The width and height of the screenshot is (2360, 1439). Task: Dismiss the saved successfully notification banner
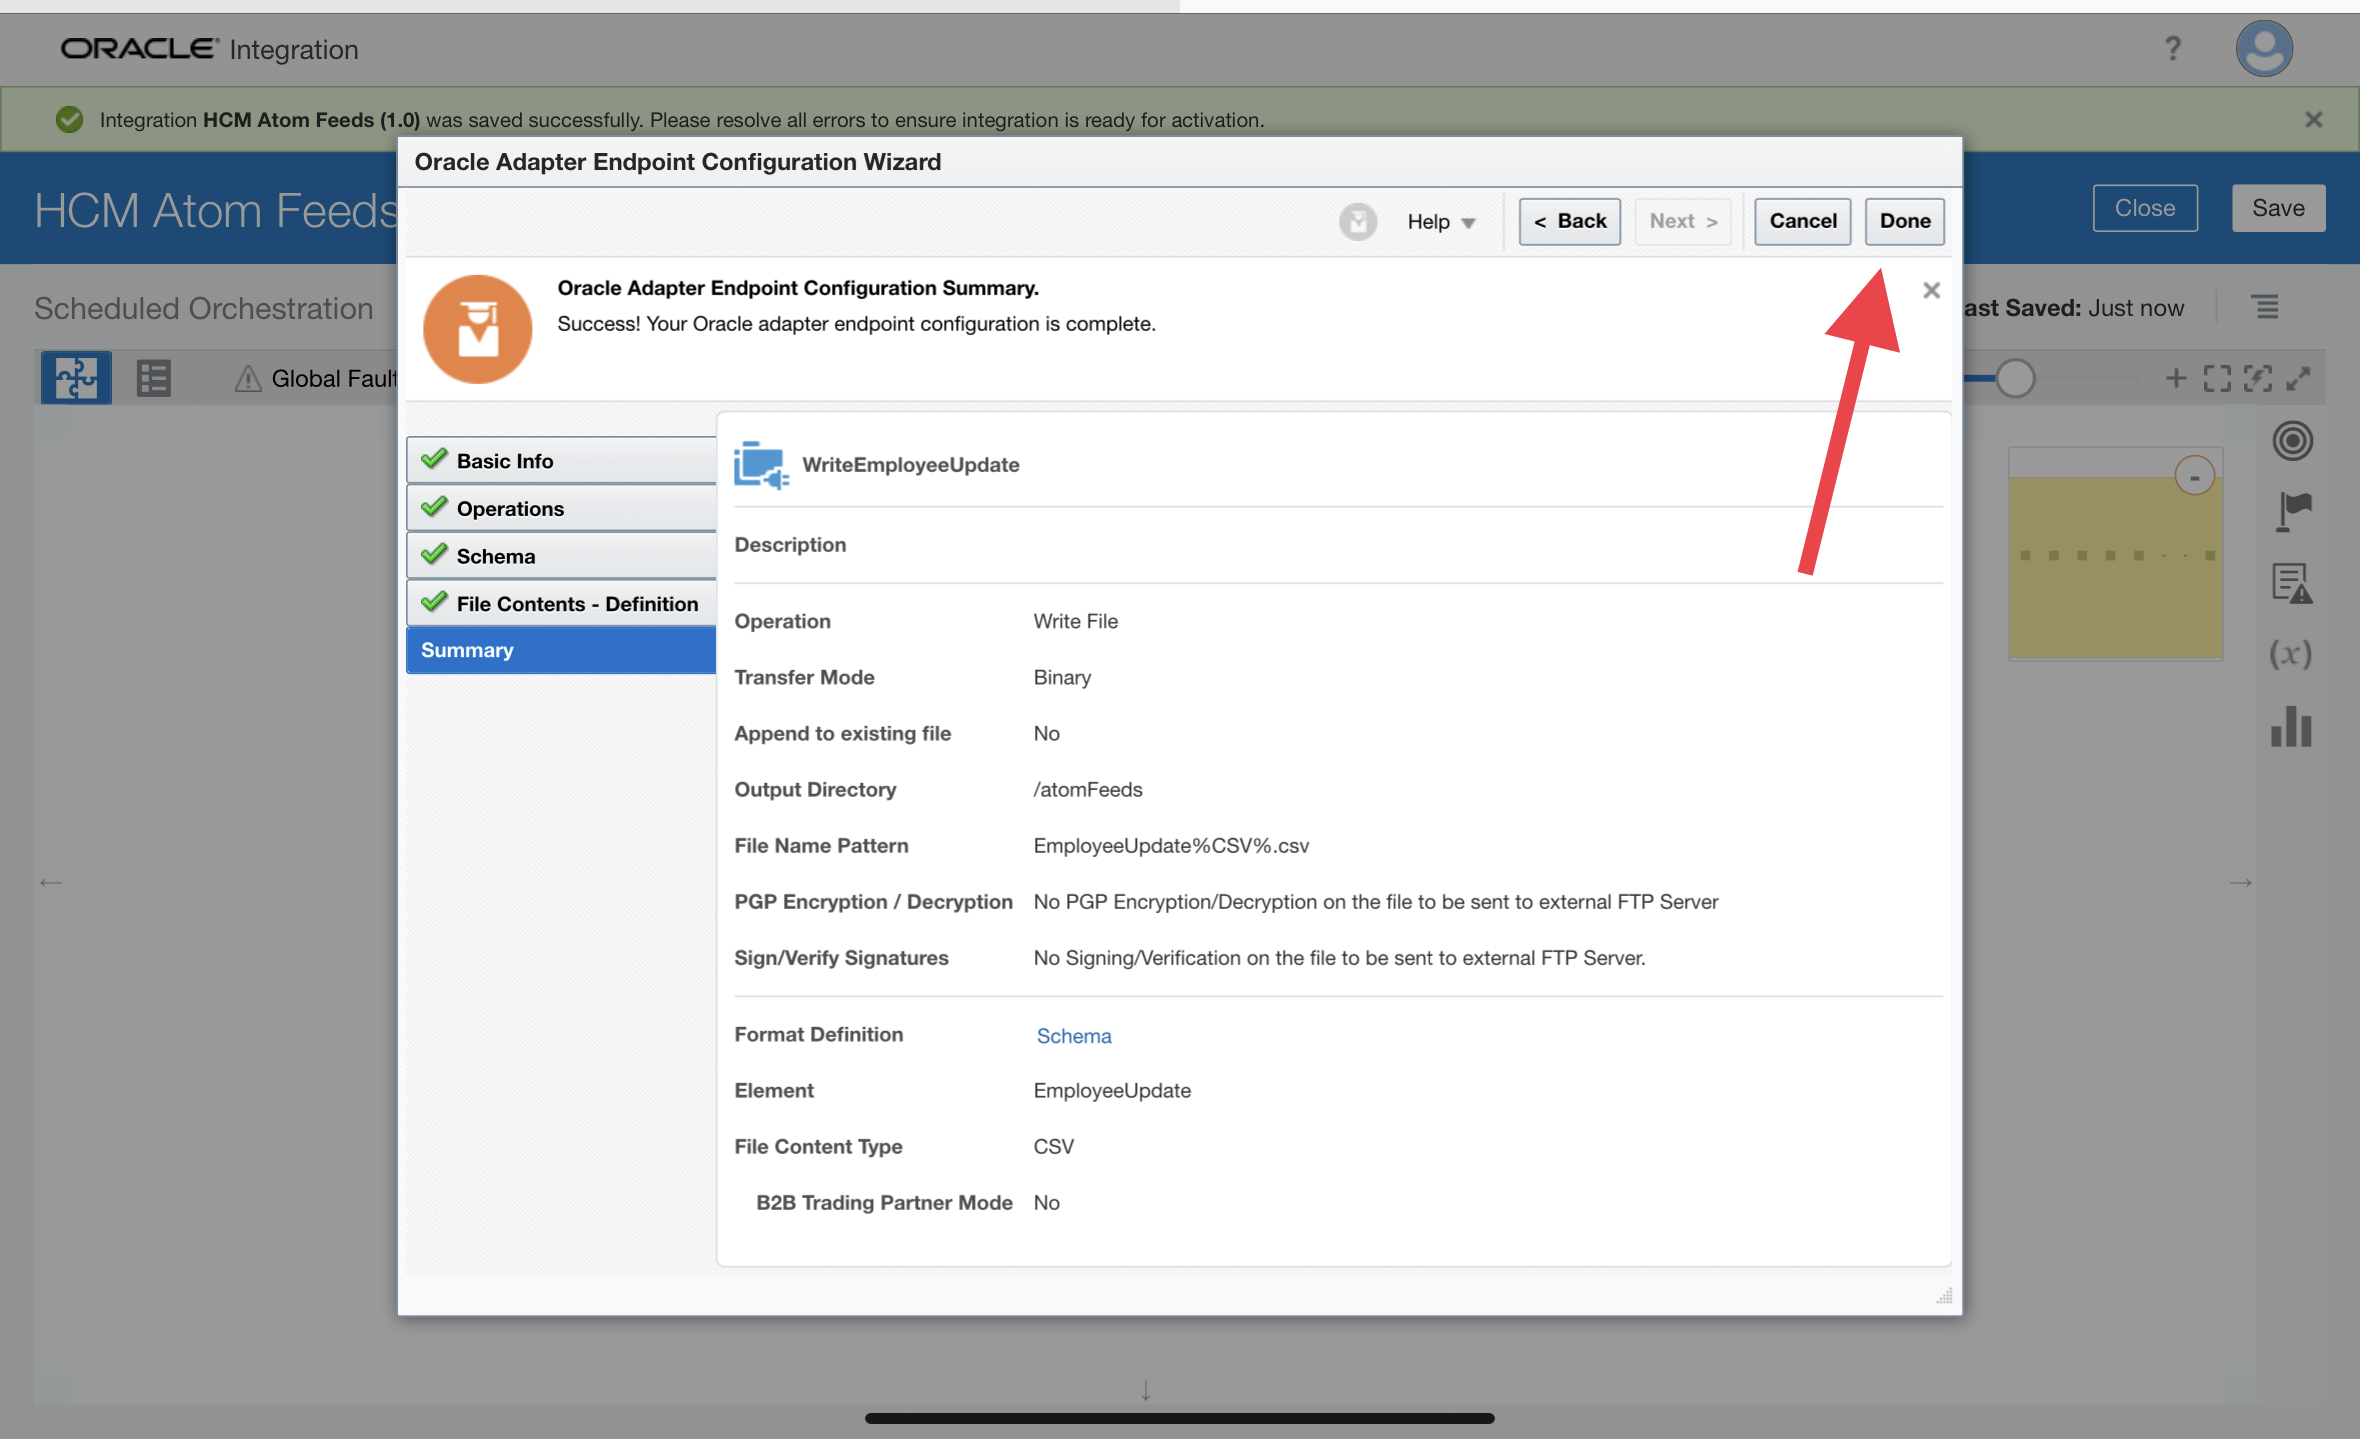(x=2313, y=120)
